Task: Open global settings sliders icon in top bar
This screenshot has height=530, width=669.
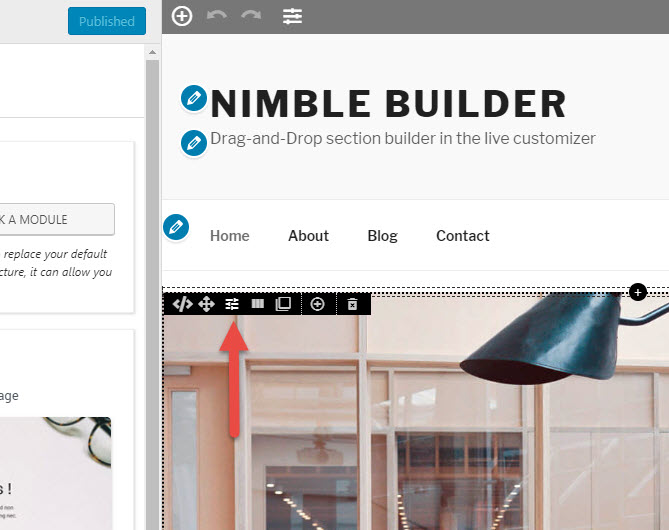Action: tap(292, 17)
